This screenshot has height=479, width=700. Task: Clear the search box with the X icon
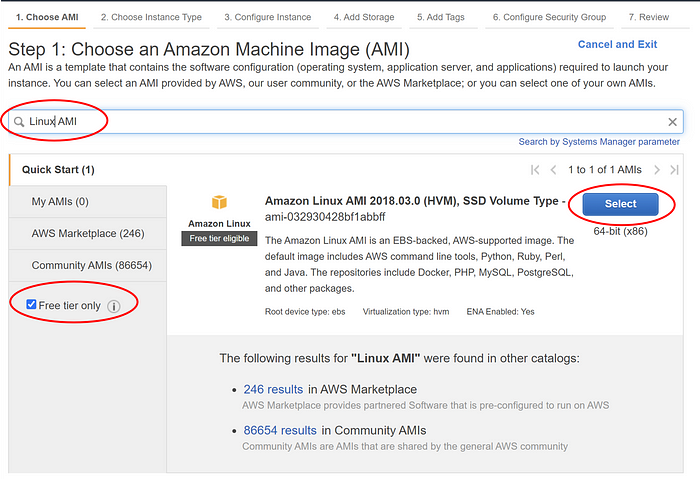(x=672, y=122)
